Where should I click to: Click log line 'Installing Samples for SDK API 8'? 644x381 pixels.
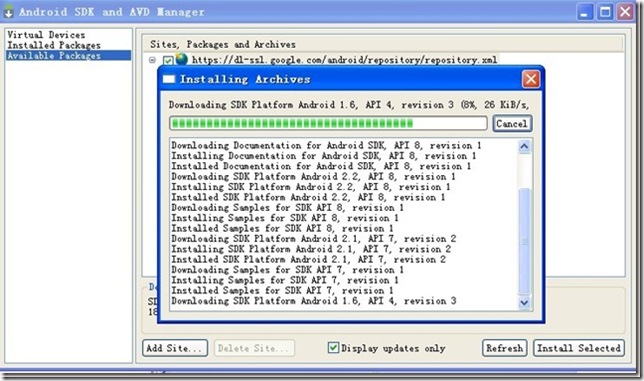pyautogui.click(x=285, y=218)
